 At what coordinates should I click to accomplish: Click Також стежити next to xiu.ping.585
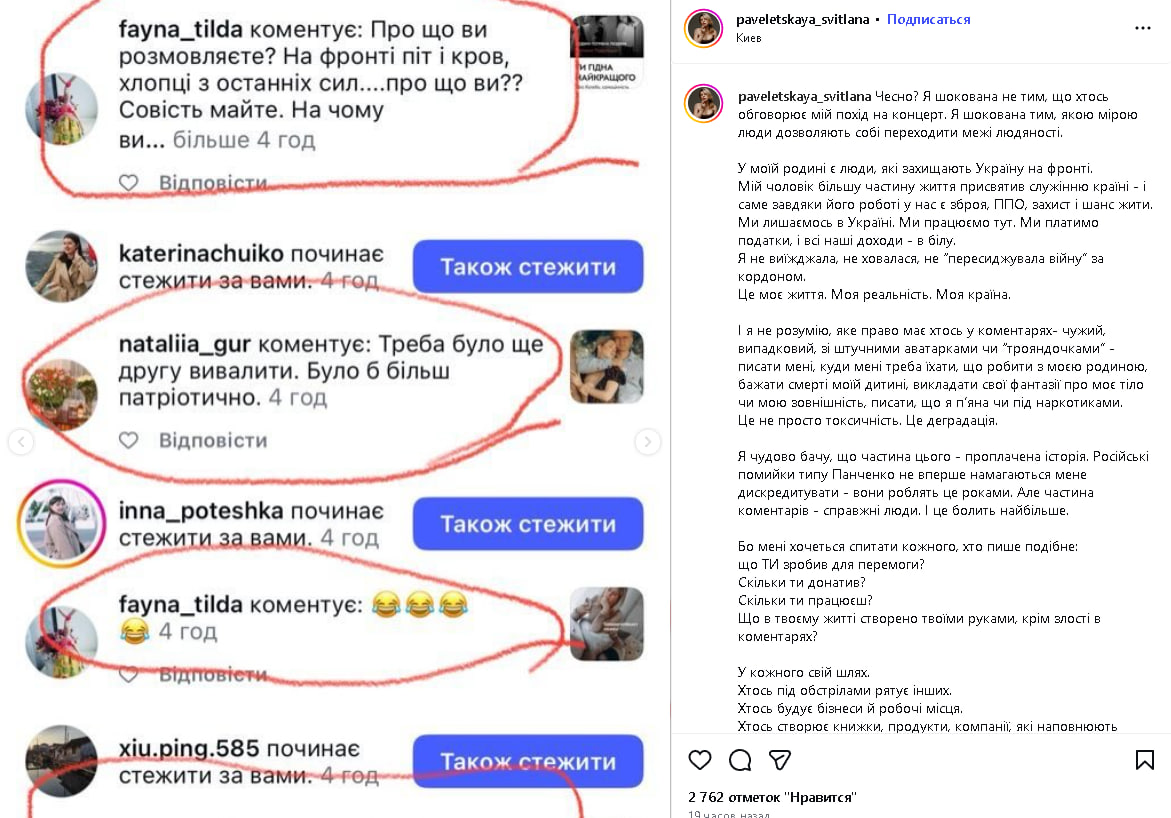click(x=528, y=761)
